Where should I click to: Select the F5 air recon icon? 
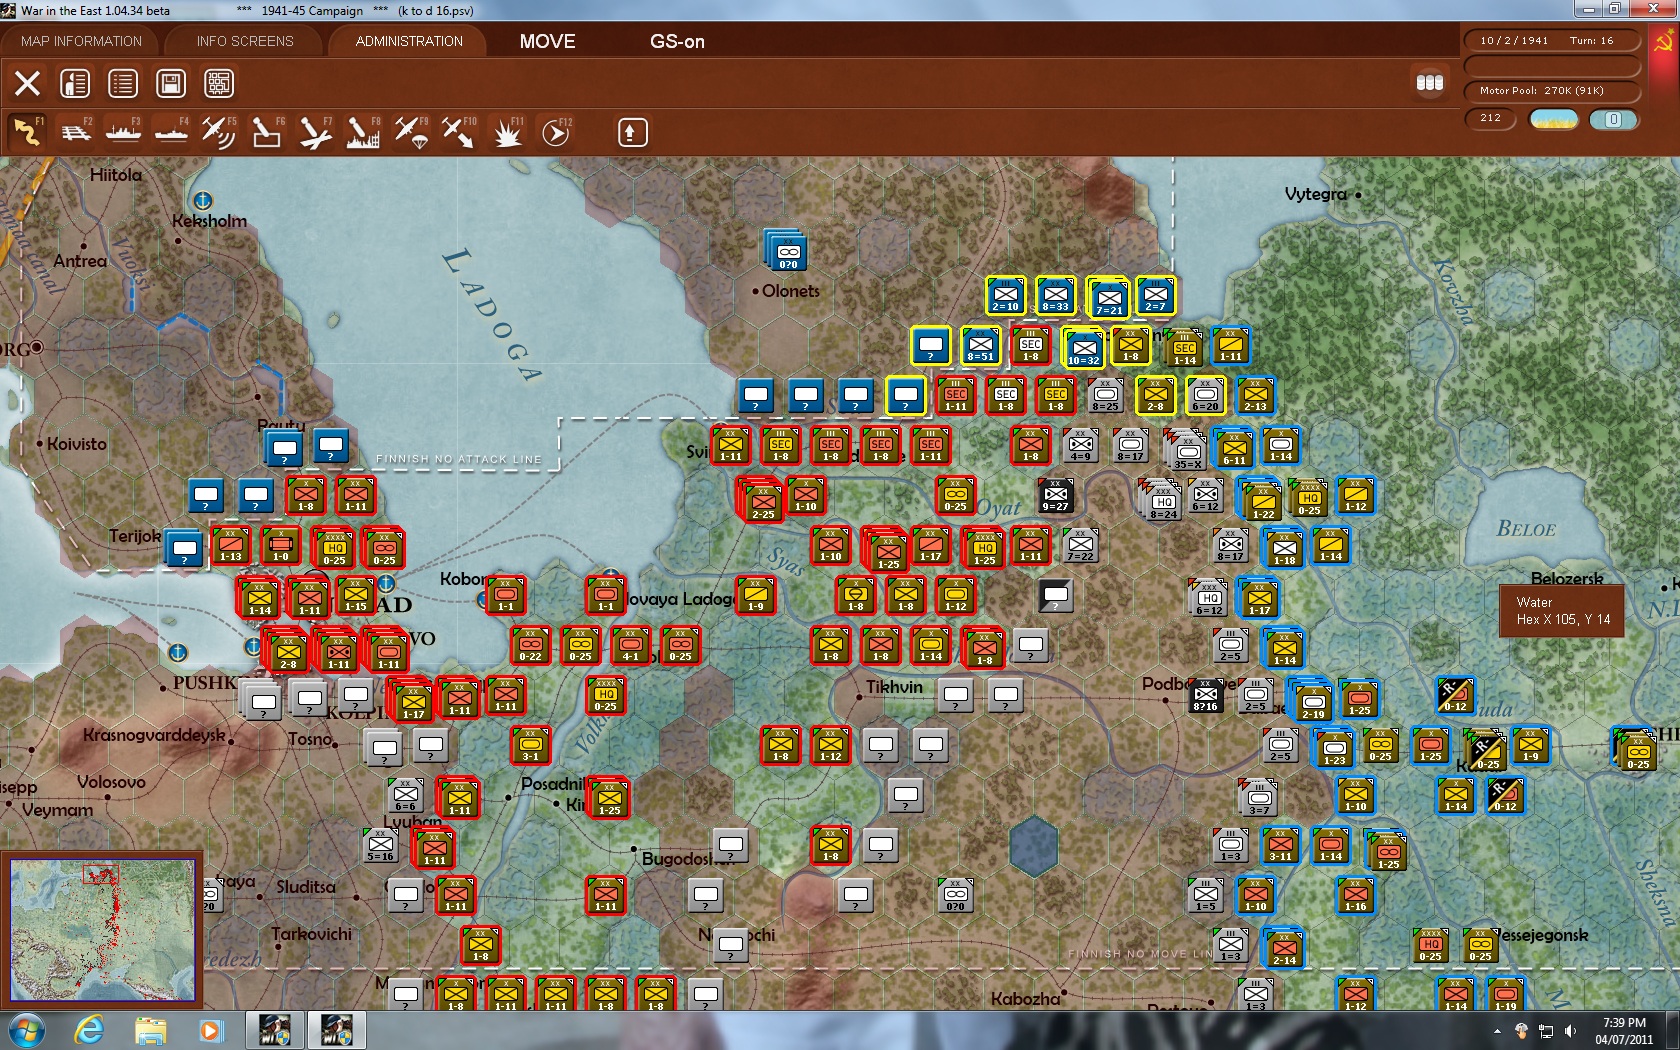tap(218, 131)
